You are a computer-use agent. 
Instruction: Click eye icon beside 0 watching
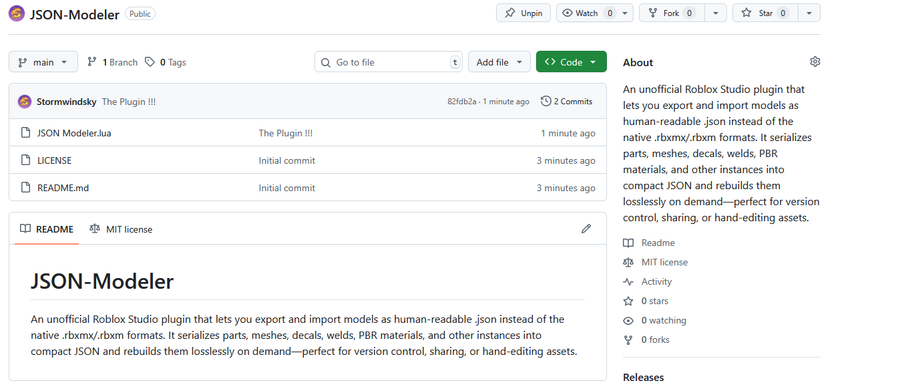point(629,320)
